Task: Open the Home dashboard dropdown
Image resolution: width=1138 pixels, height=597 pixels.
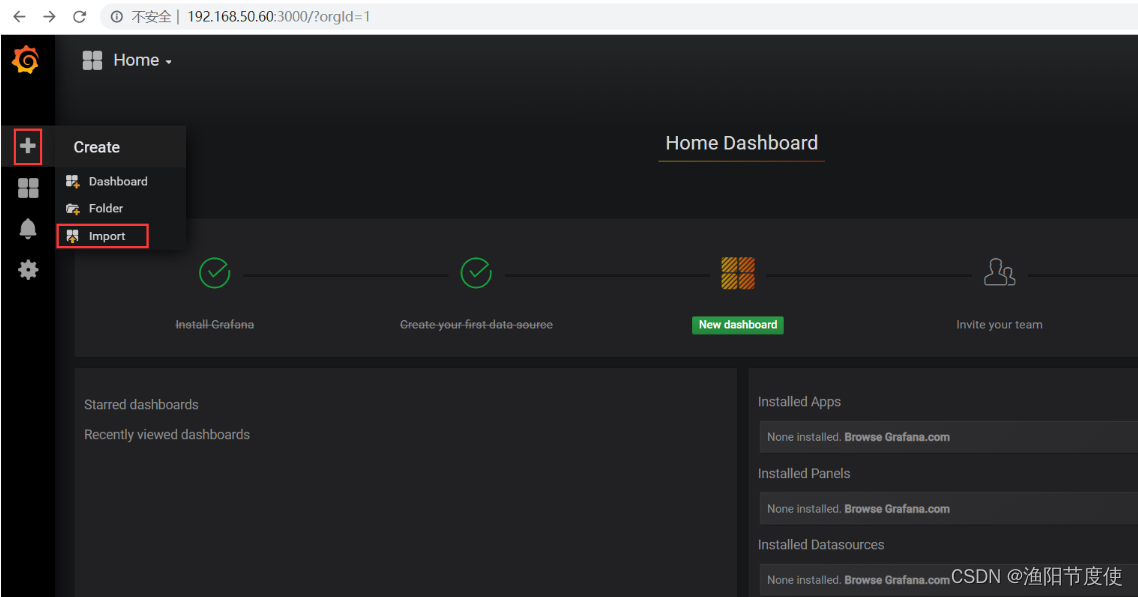Action: tap(142, 60)
